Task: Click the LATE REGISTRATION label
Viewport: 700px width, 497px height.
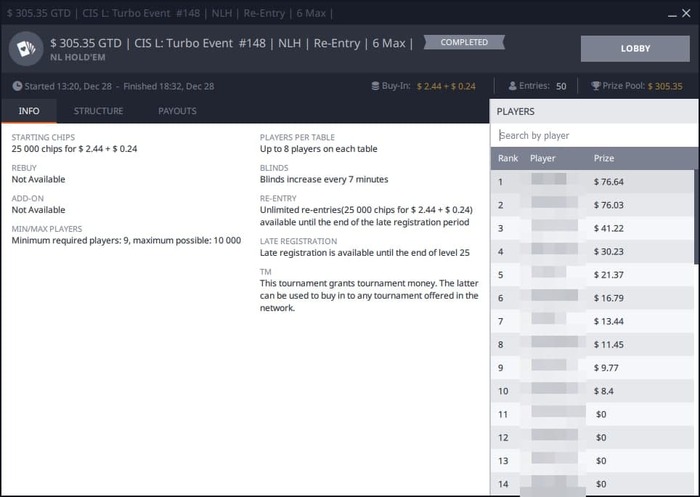Action: point(298,241)
